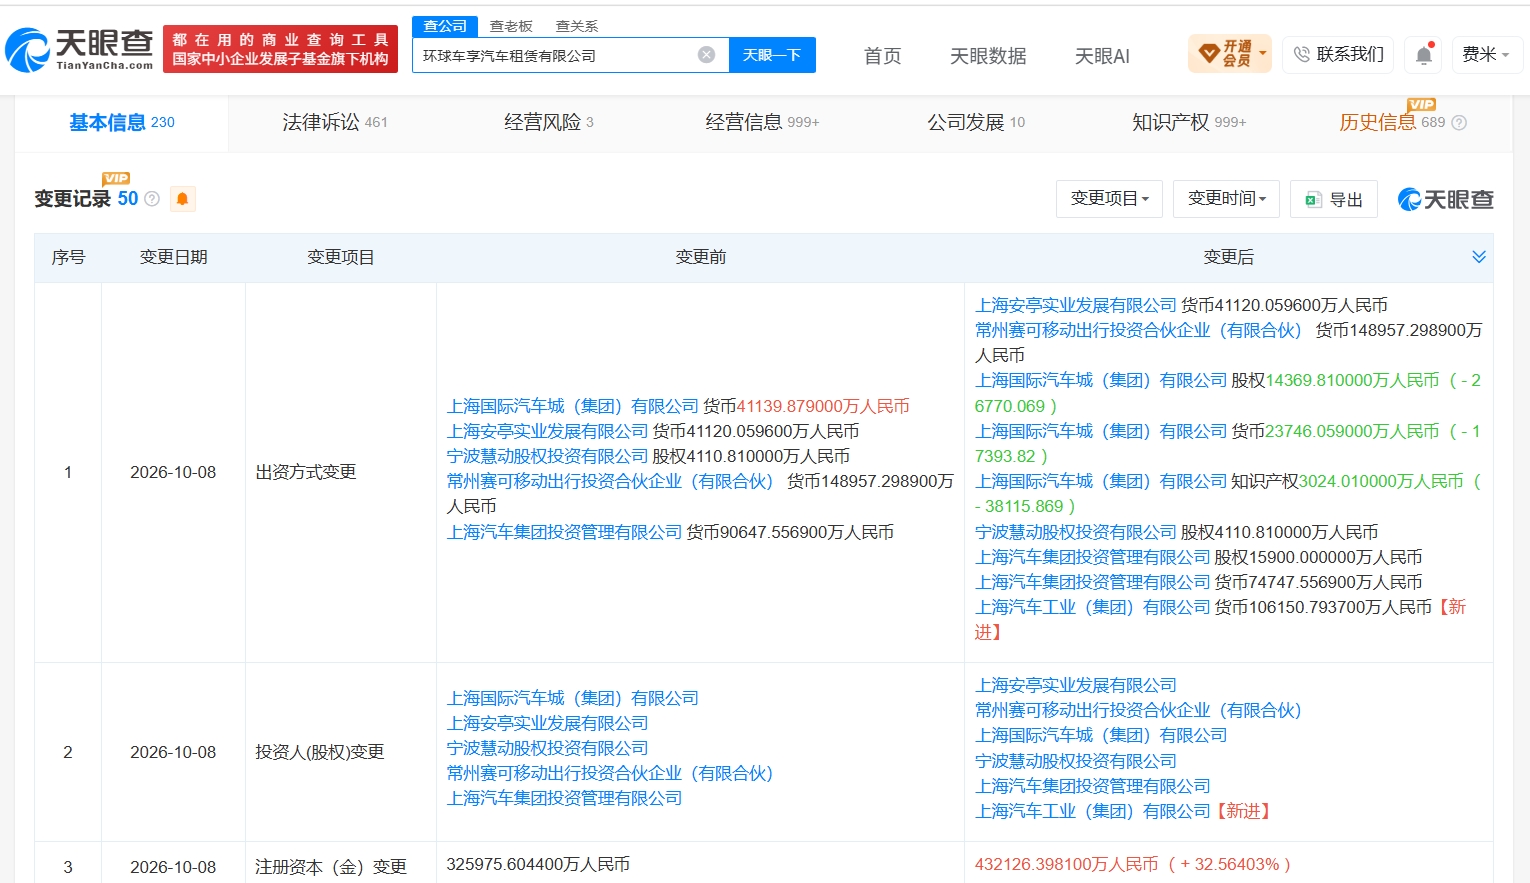Open notifications bell icon in header

pyautogui.click(x=1424, y=55)
